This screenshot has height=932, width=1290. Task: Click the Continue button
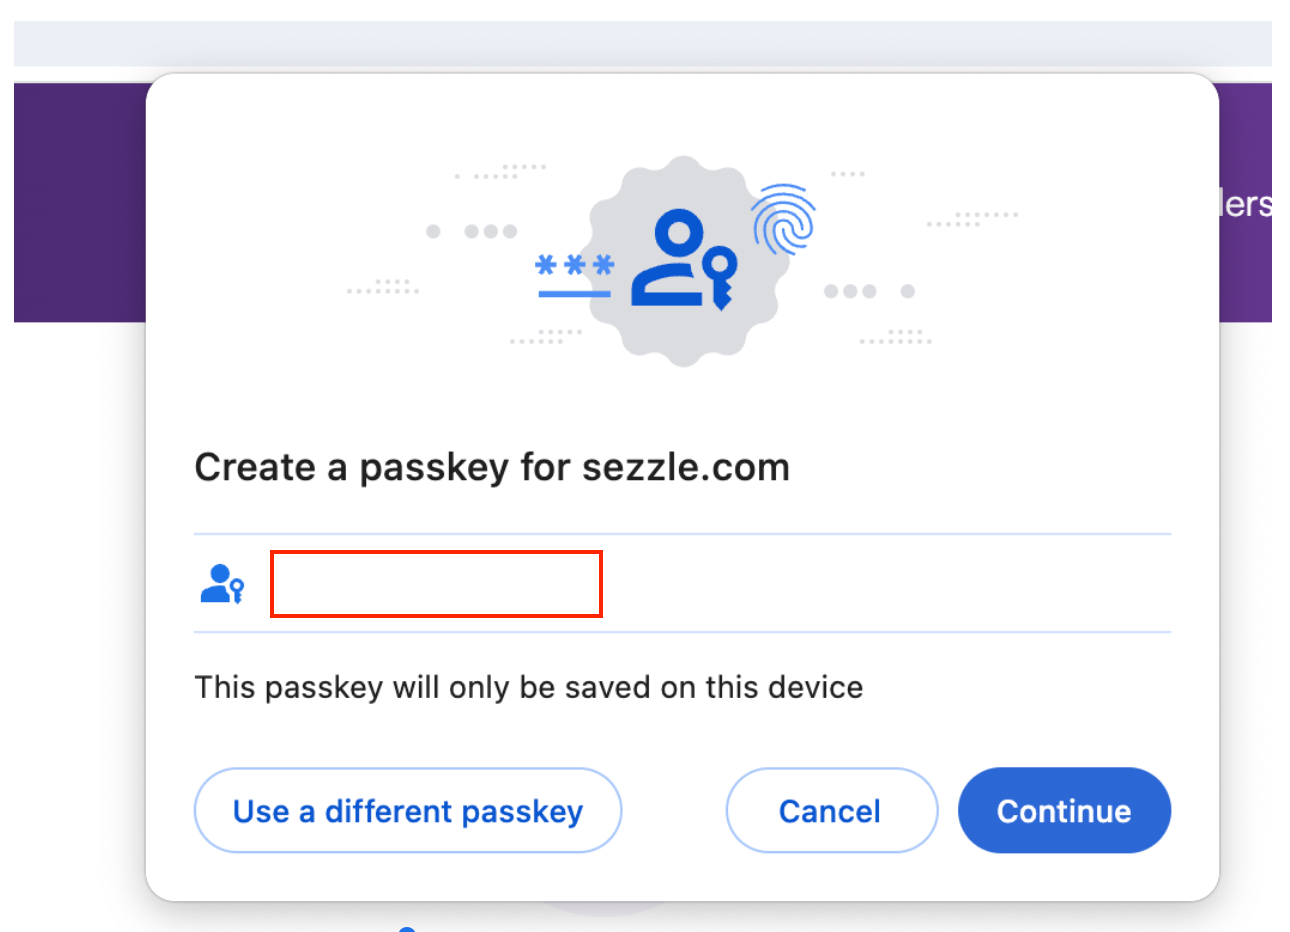point(1064,810)
